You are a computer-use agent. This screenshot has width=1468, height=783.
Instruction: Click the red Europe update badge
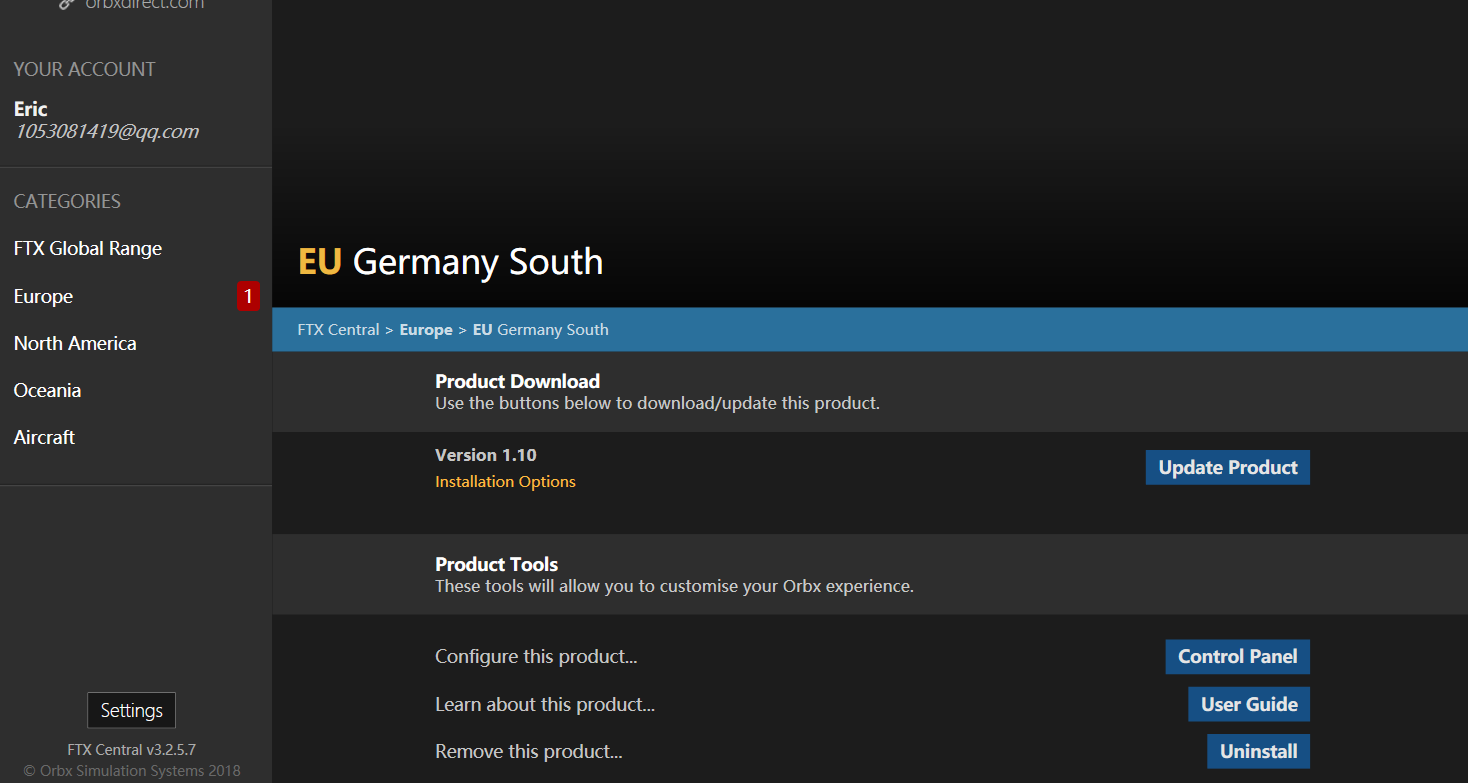coord(248,296)
